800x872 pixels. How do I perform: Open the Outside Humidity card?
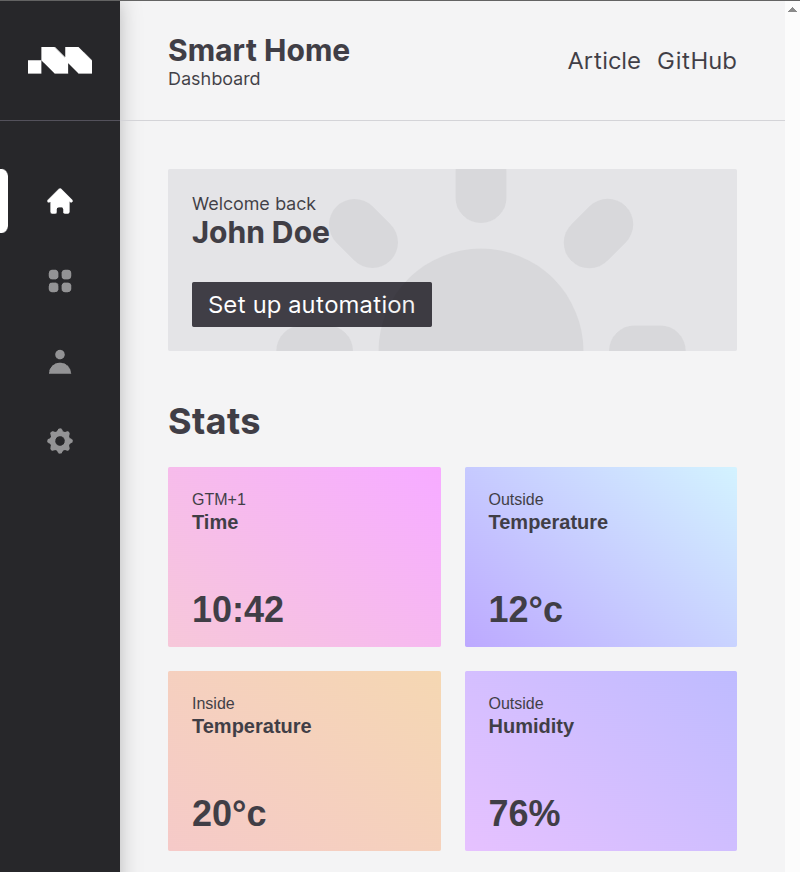pyautogui.click(x=600, y=761)
